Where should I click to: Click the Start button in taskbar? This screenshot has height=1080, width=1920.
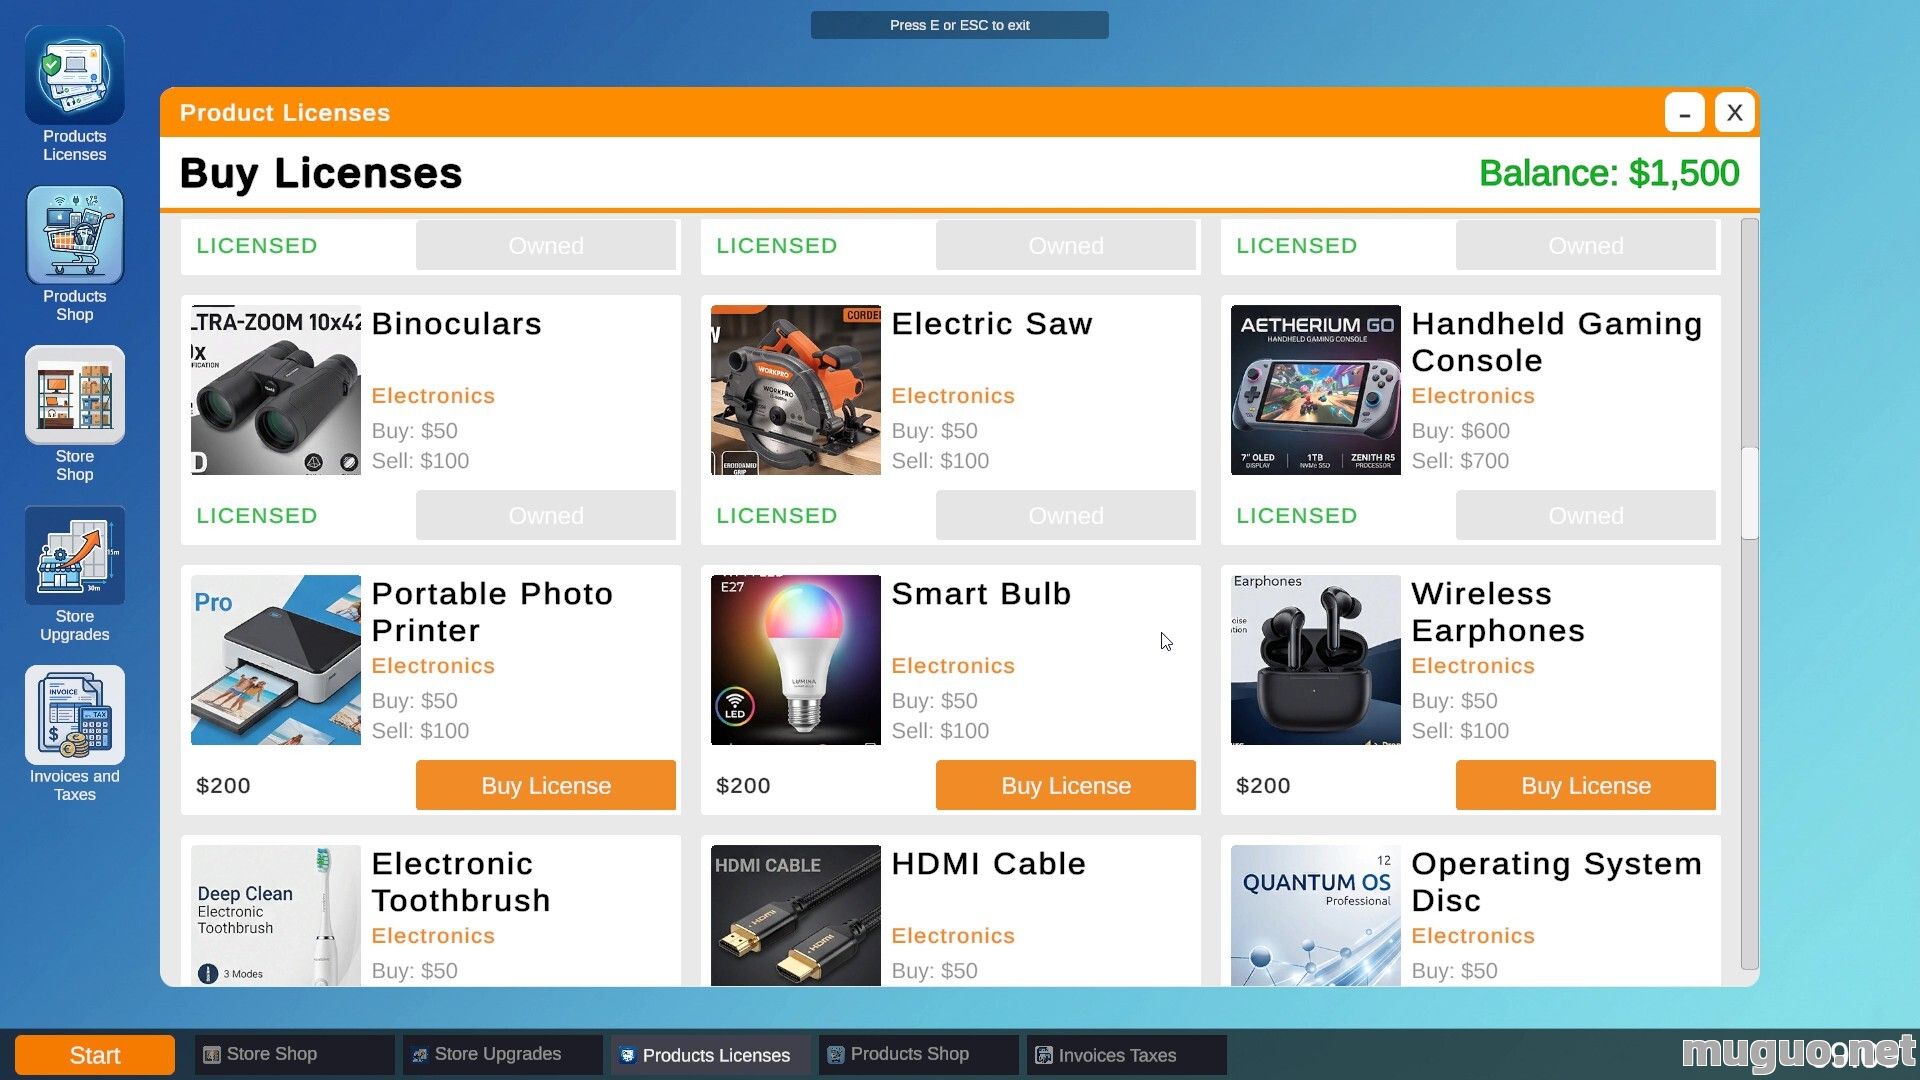coord(95,1055)
